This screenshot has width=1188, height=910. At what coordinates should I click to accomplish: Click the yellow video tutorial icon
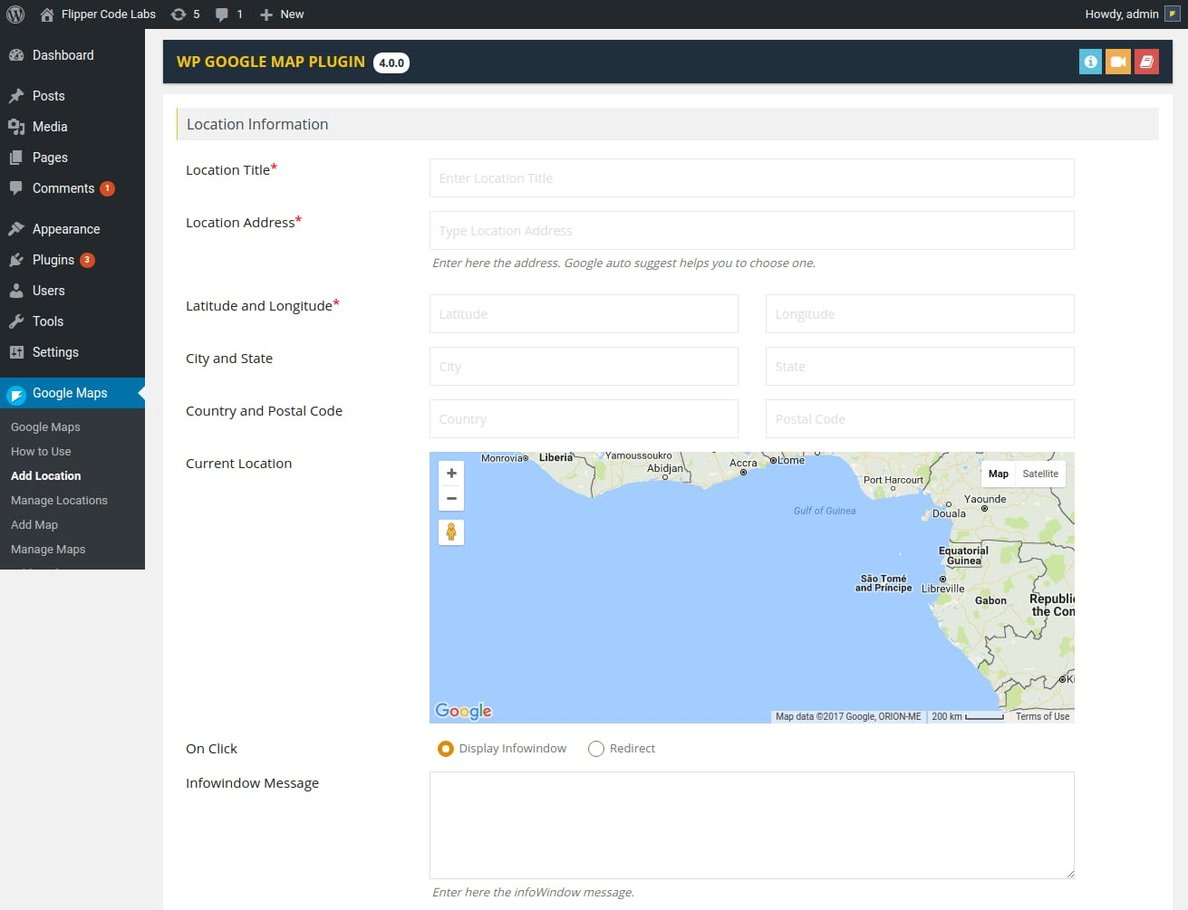[x=1118, y=61]
